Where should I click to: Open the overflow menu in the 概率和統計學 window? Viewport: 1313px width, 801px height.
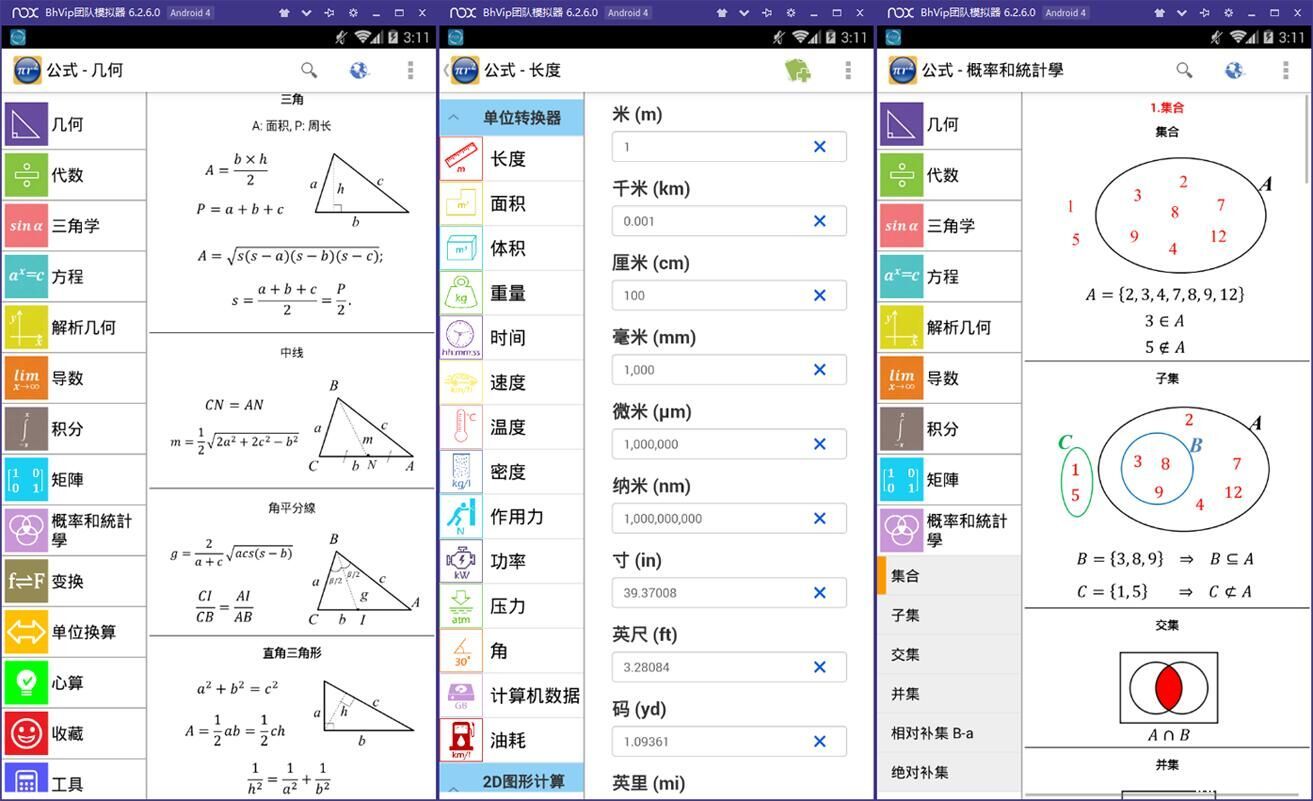point(1285,70)
